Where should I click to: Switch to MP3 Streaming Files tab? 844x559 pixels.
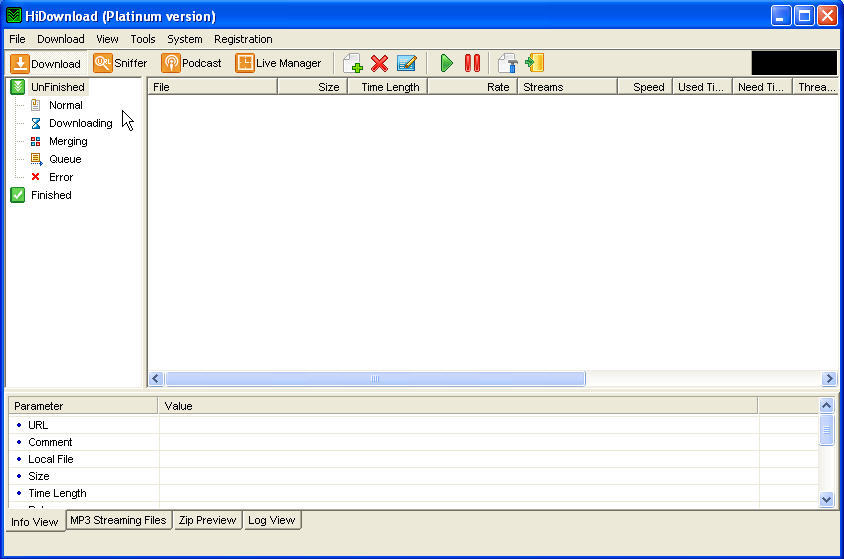pos(118,520)
